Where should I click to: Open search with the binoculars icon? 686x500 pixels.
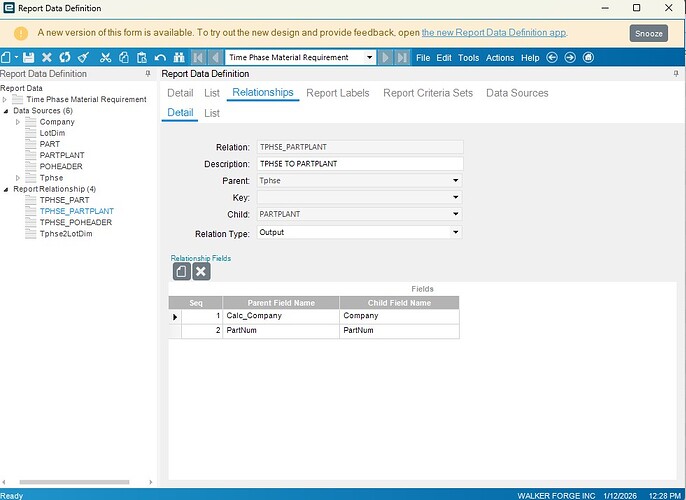pyautogui.click(x=179, y=58)
